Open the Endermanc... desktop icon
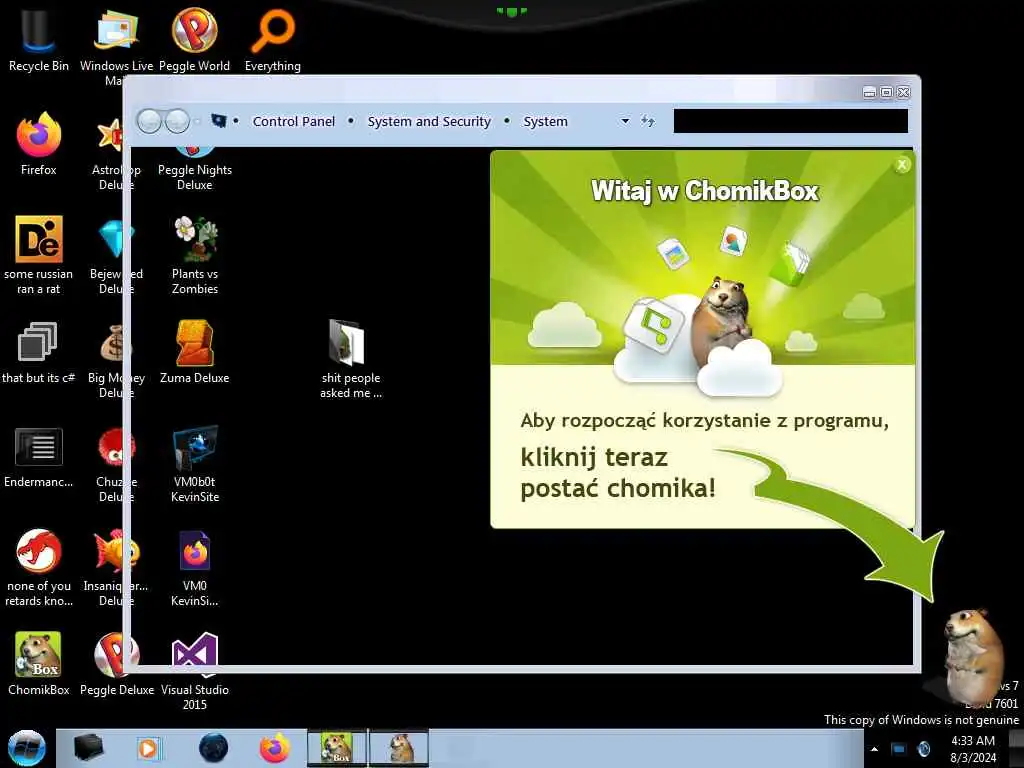 (39, 457)
